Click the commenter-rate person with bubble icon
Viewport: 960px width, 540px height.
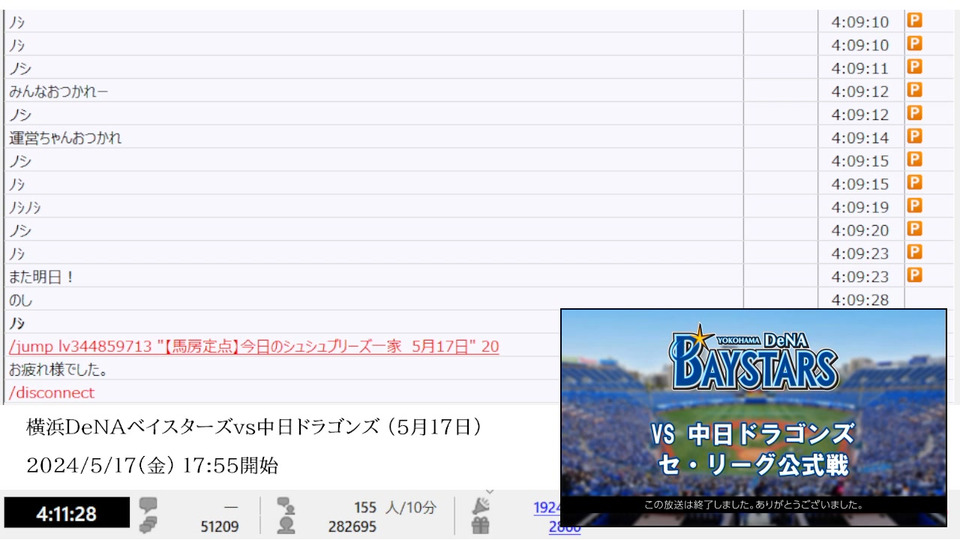tap(286, 506)
